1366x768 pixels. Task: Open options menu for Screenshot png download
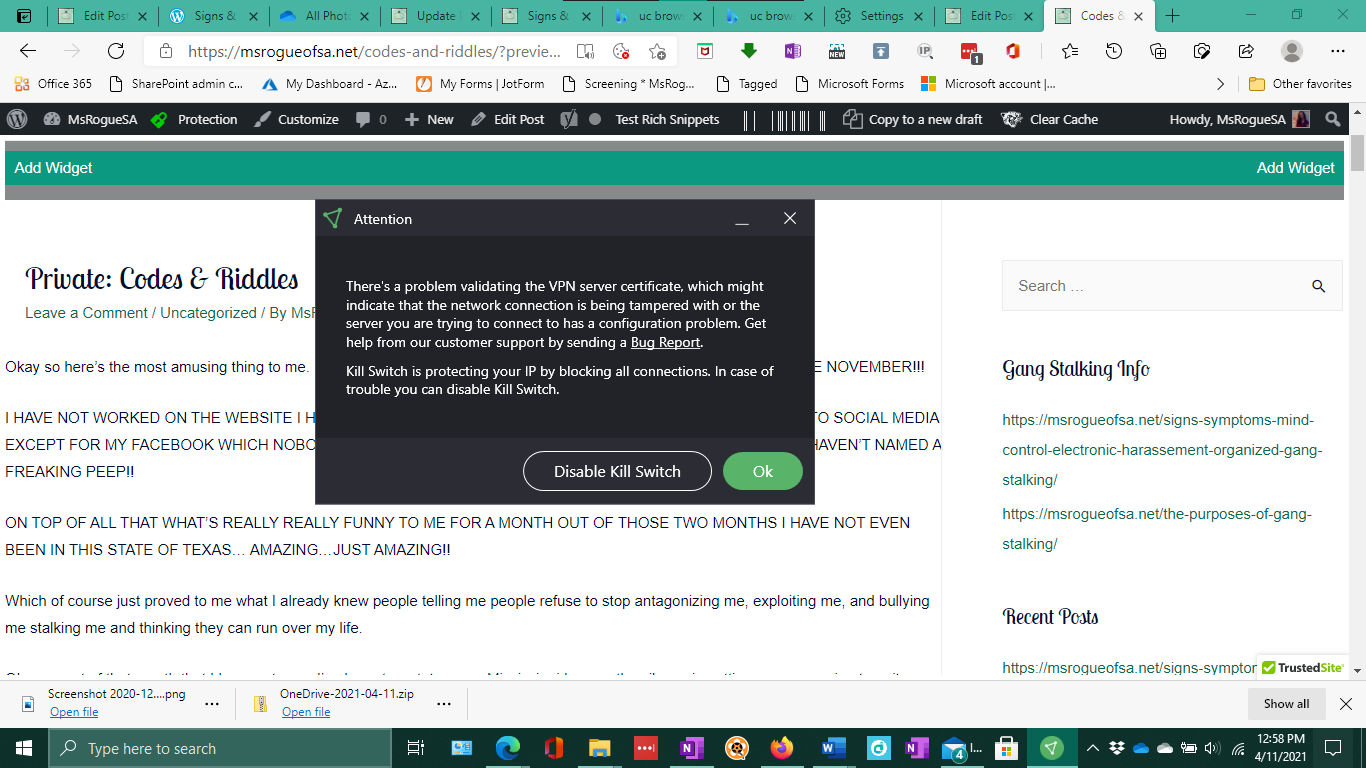coord(212,703)
